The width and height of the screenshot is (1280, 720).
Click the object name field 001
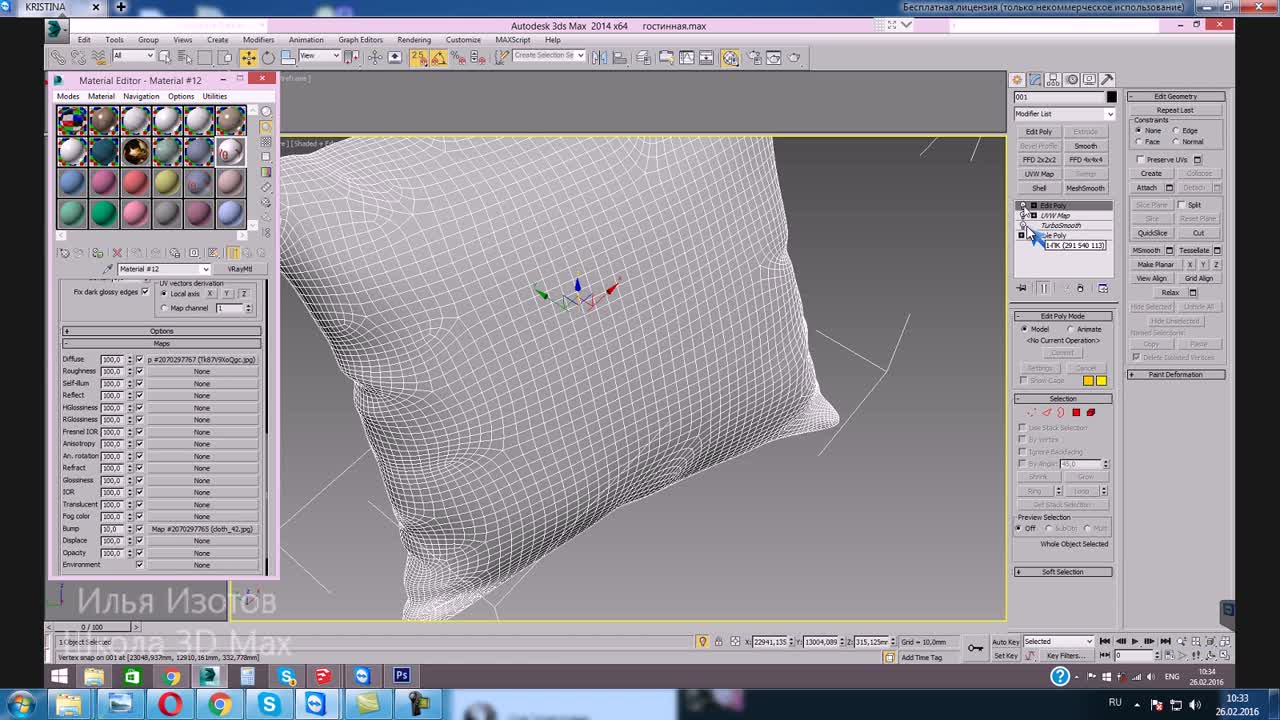click(1059, 97)
